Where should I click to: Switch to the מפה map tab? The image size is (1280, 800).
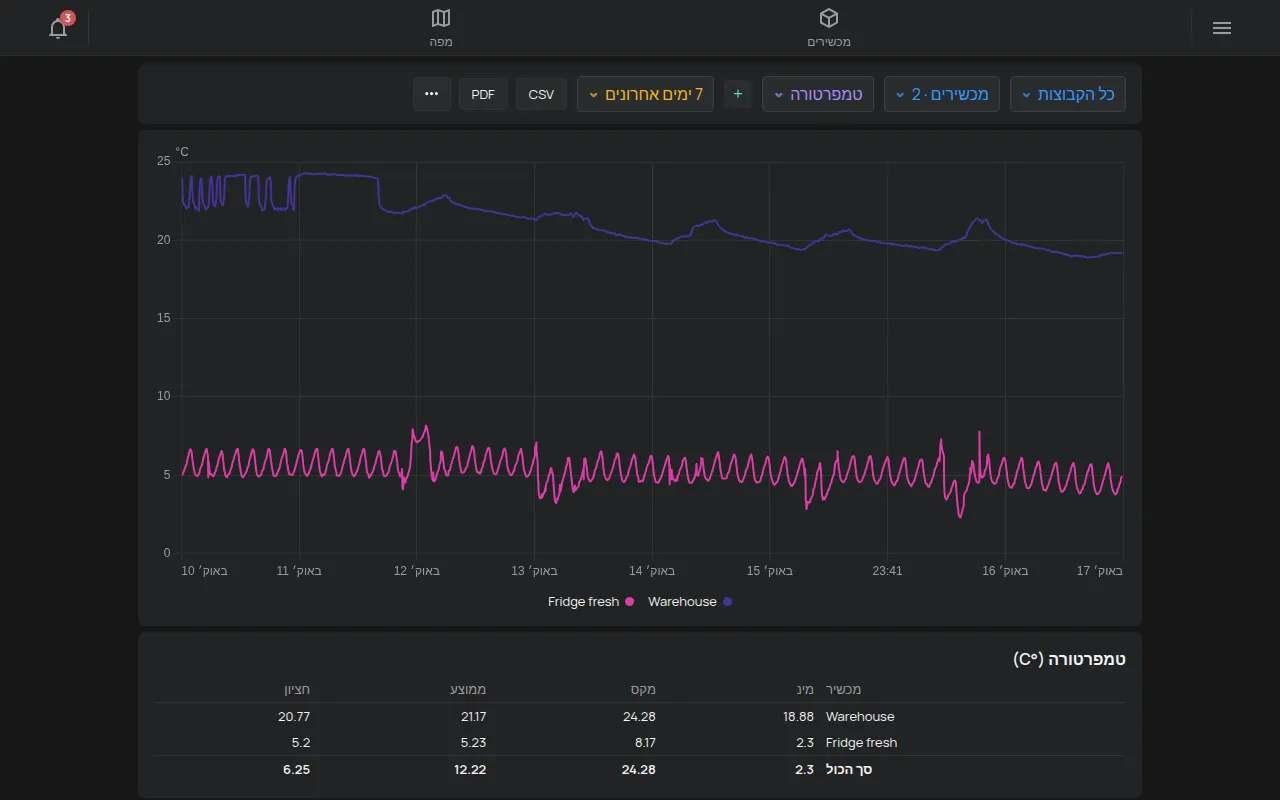[441, 28]
